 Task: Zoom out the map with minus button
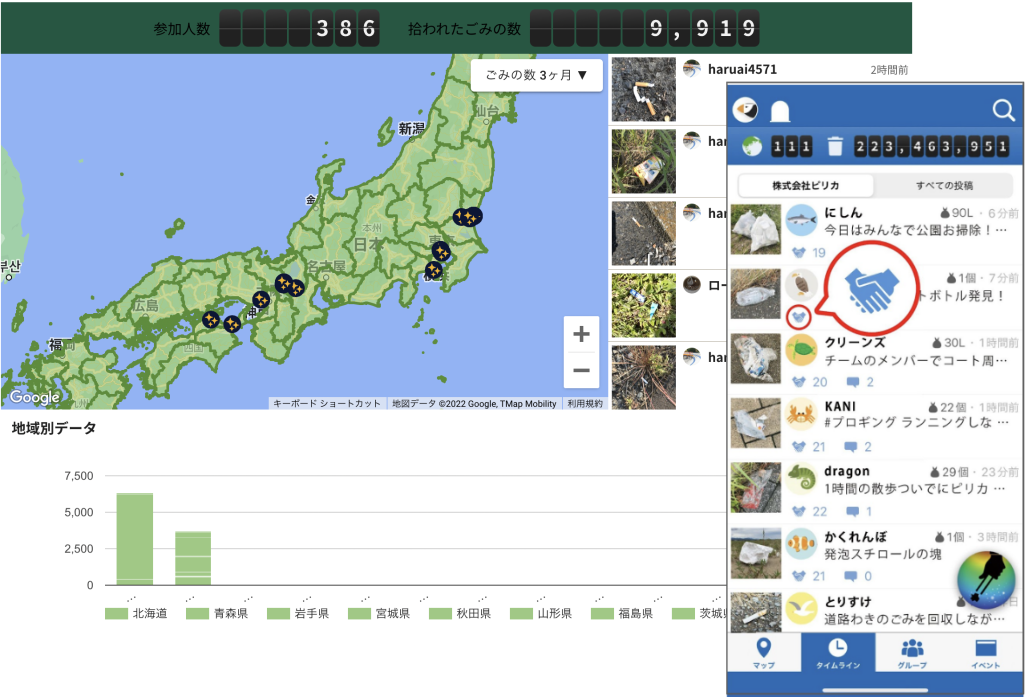(x=581, y=370)
